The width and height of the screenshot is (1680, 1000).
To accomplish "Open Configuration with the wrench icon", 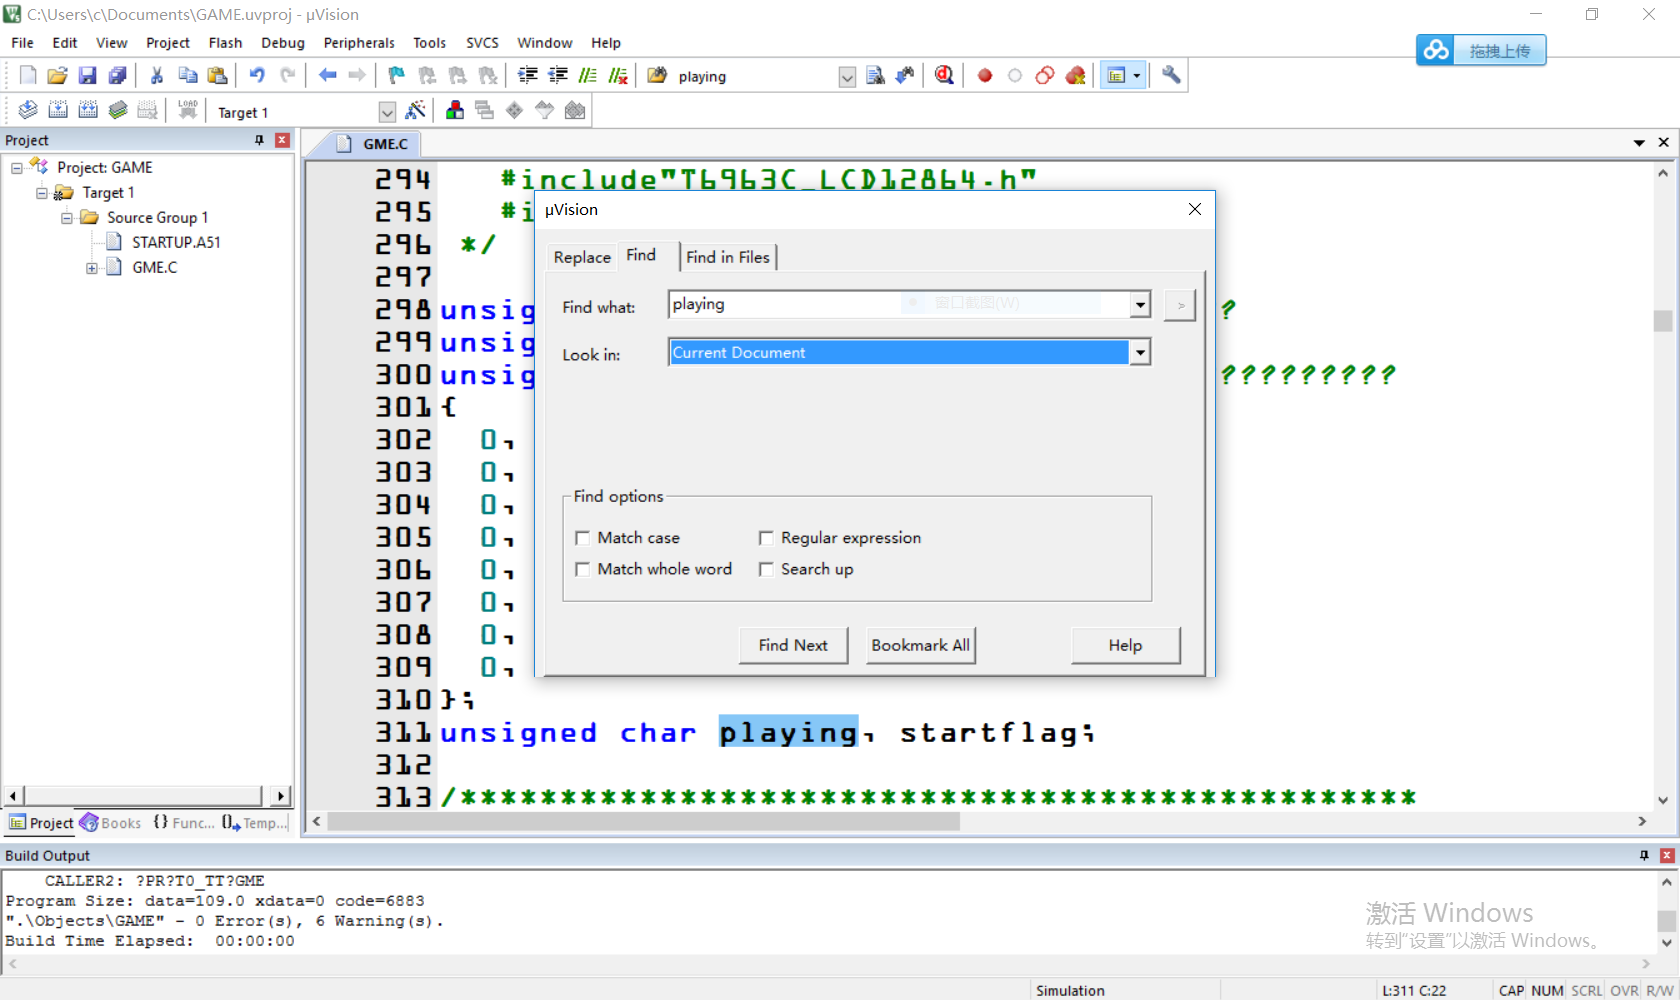I will 1171,75.
